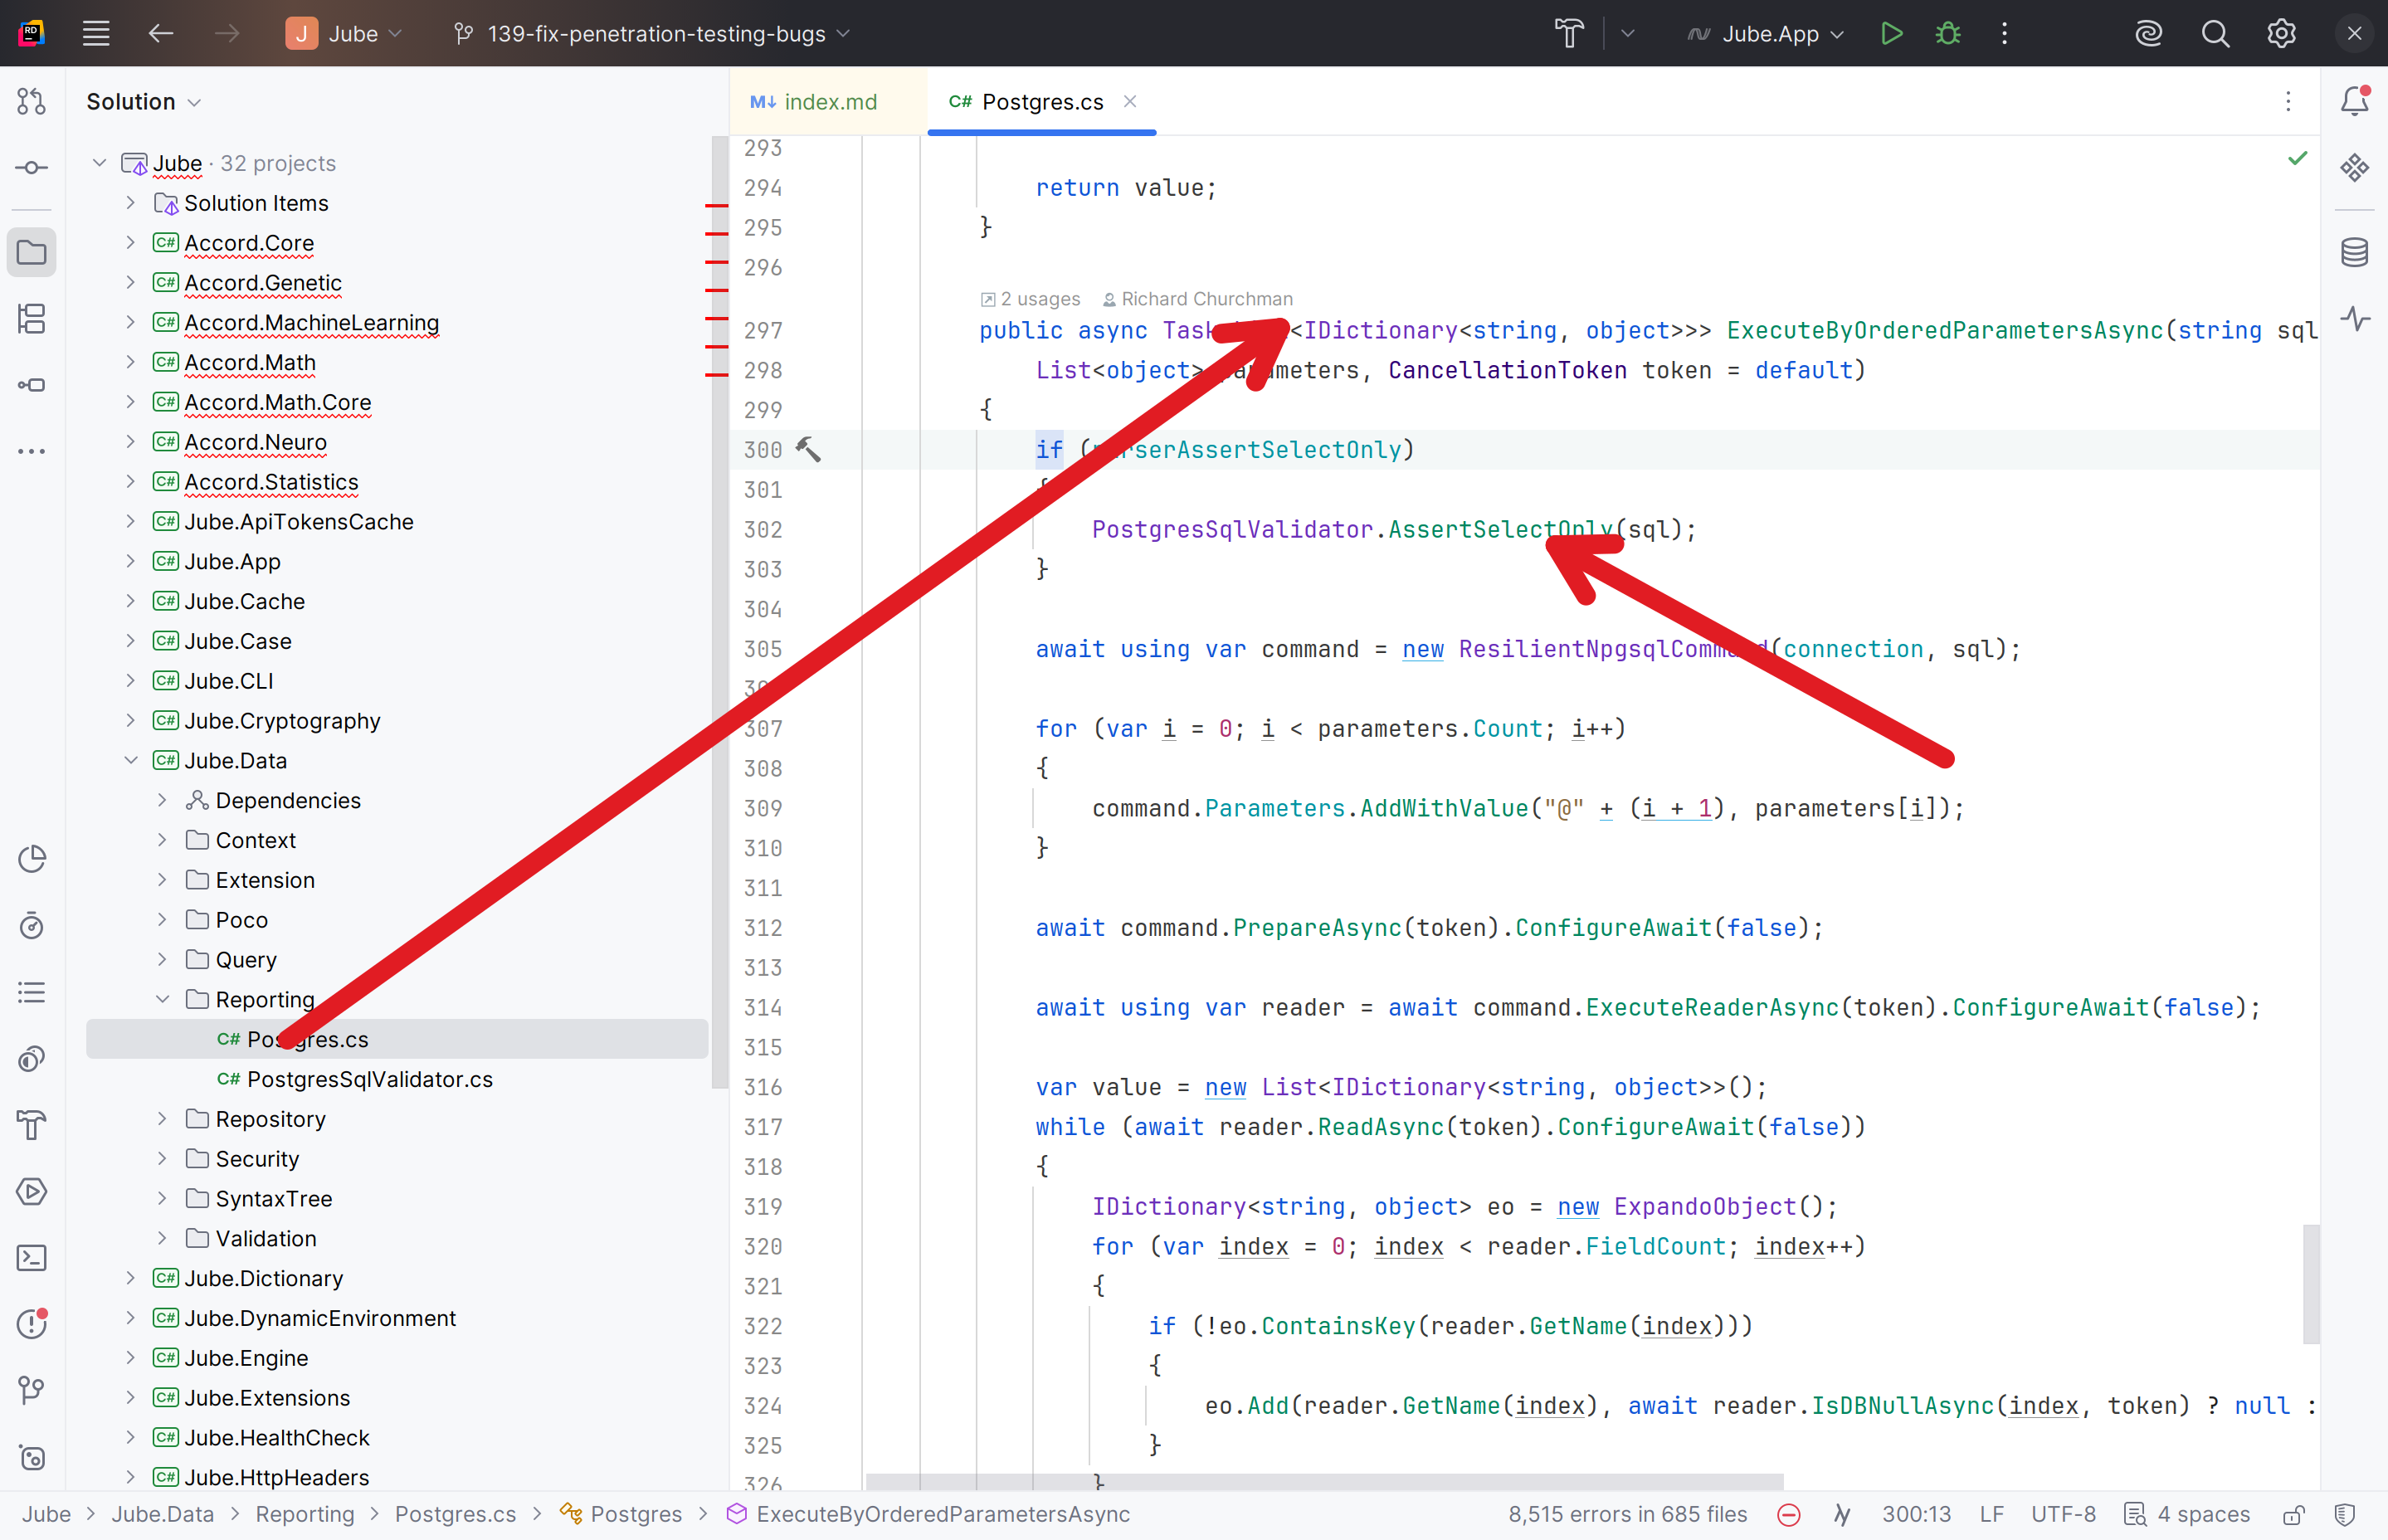Open the Structure tool window
2388x1540 pixels.
(32, 319)
